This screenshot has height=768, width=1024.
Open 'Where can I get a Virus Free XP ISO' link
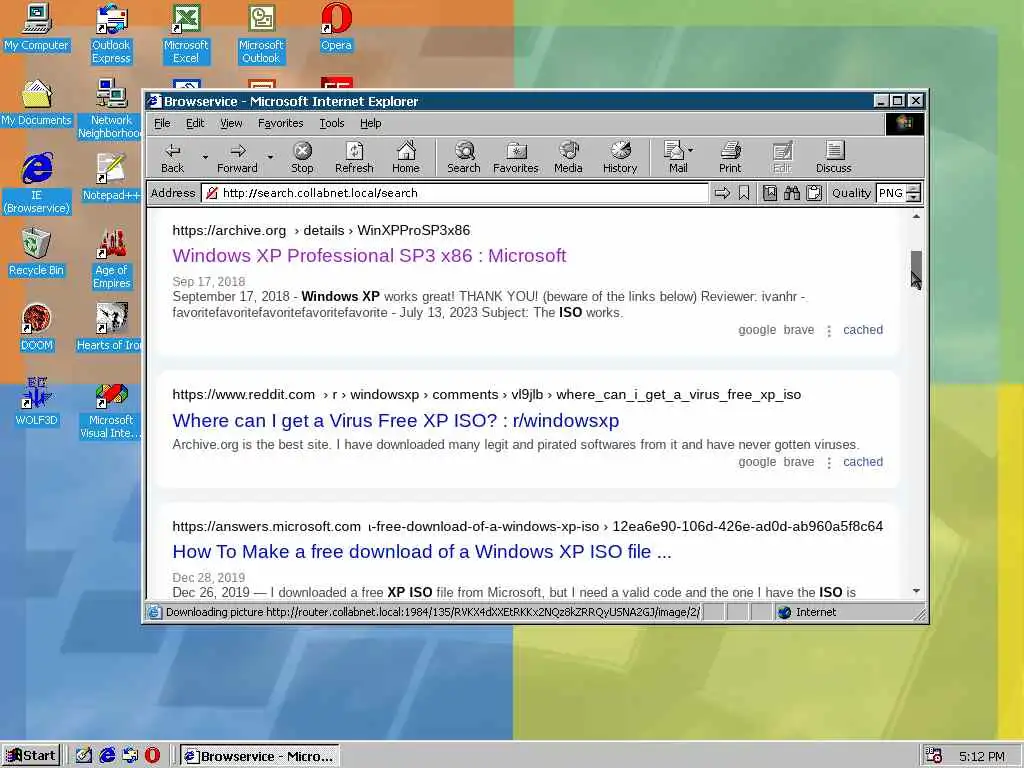(x=396, y=420)
